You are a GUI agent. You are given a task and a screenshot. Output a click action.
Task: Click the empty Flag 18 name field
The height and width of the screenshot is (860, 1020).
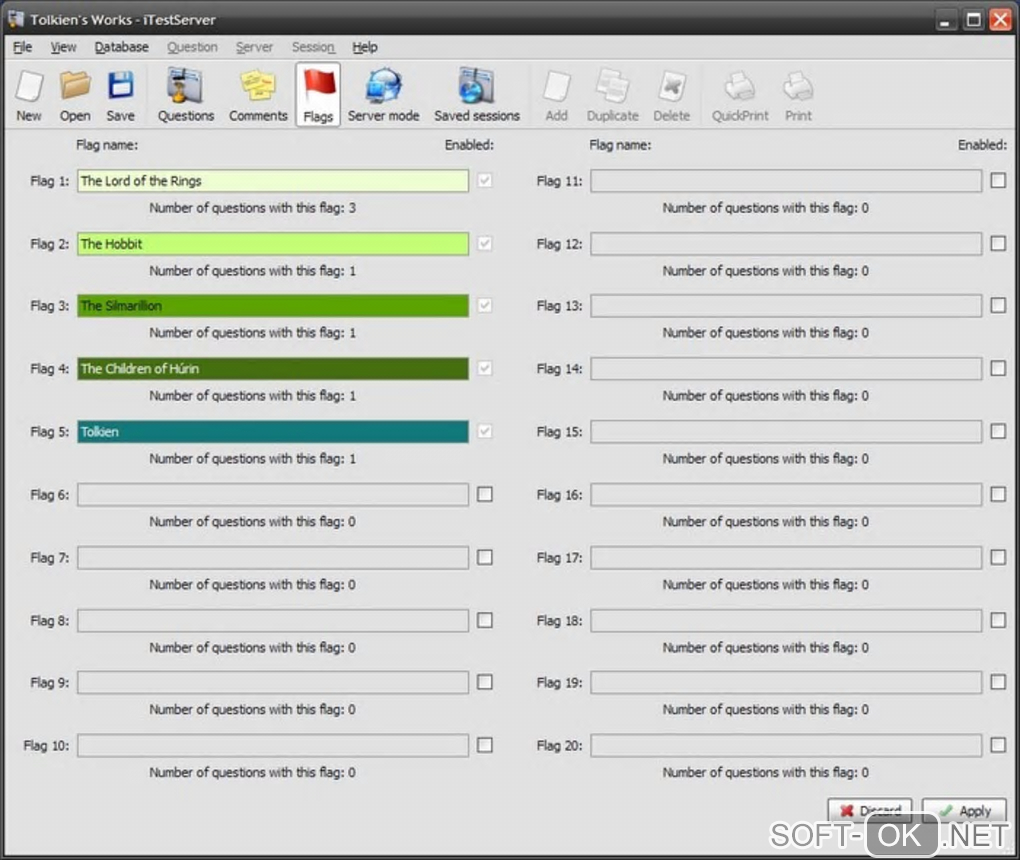point(786,621)
